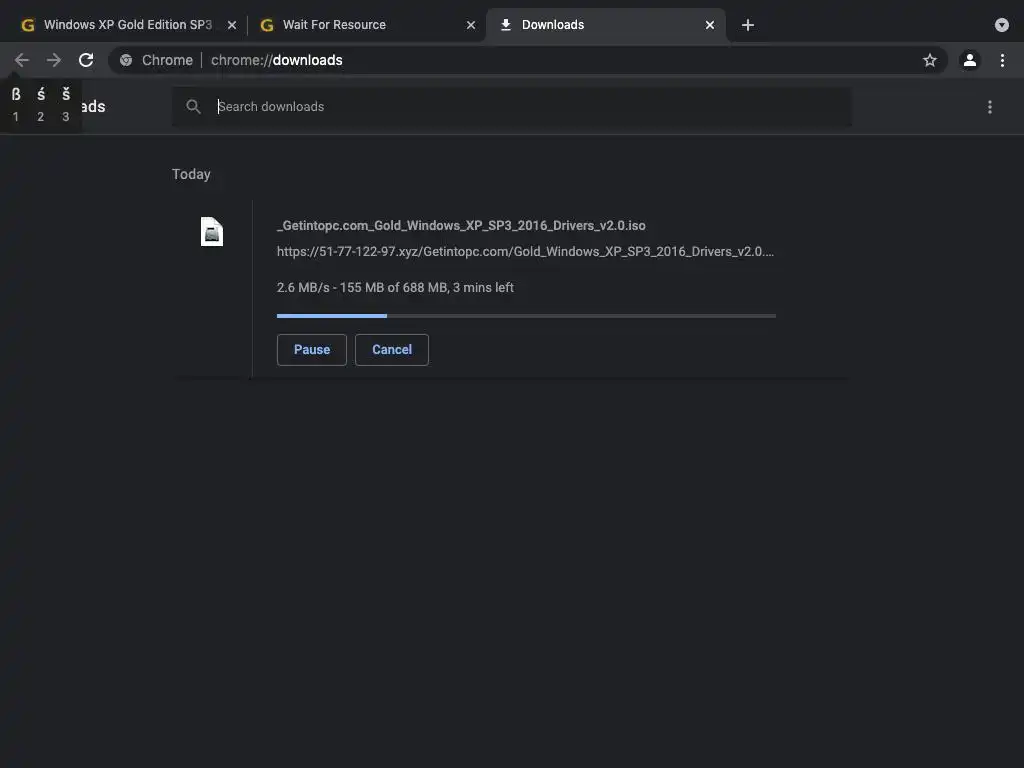
Task: Close the Downloads tab
Action: pos(710,25)
